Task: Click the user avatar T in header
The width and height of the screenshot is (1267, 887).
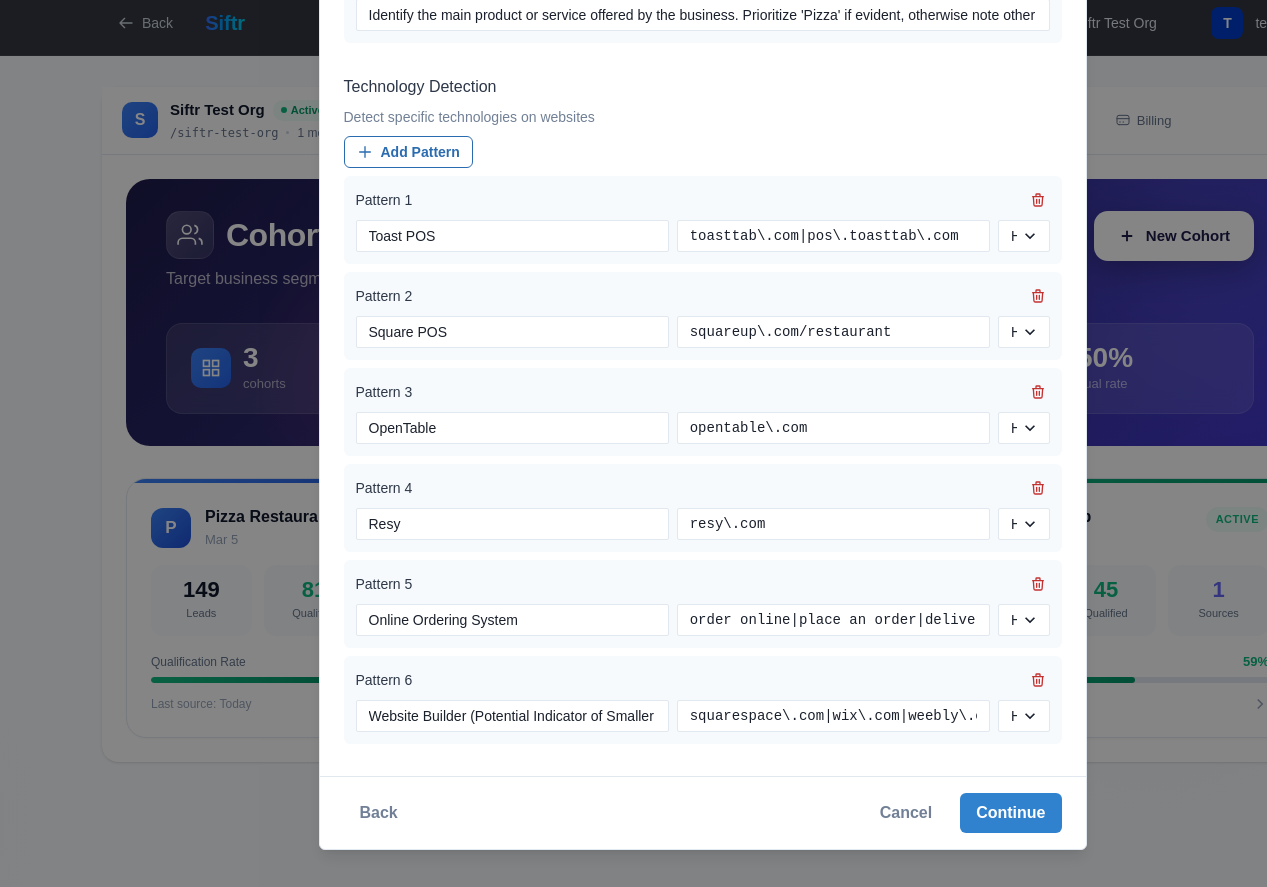Action: point(1227,23)
